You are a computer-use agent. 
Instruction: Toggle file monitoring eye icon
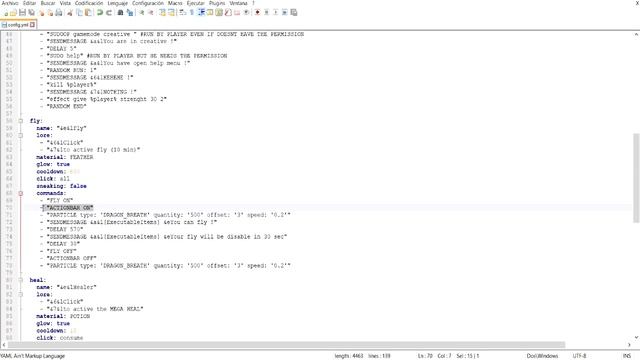point(247,13)
